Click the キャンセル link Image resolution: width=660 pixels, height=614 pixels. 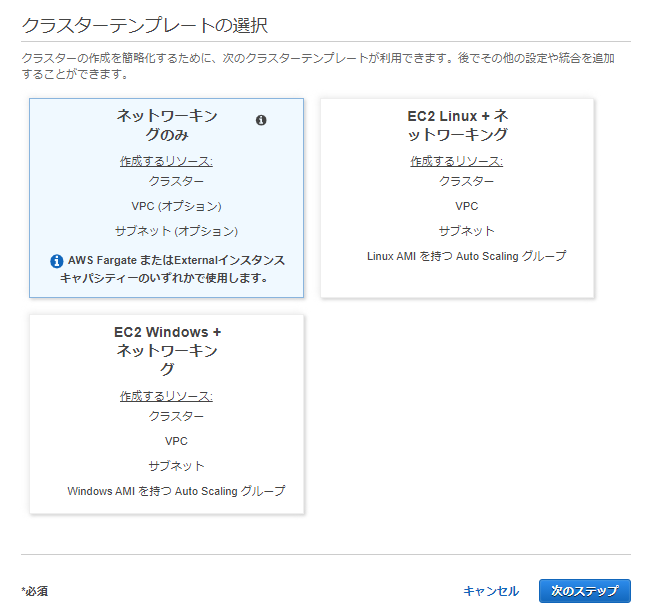click(x=491, y=591)
